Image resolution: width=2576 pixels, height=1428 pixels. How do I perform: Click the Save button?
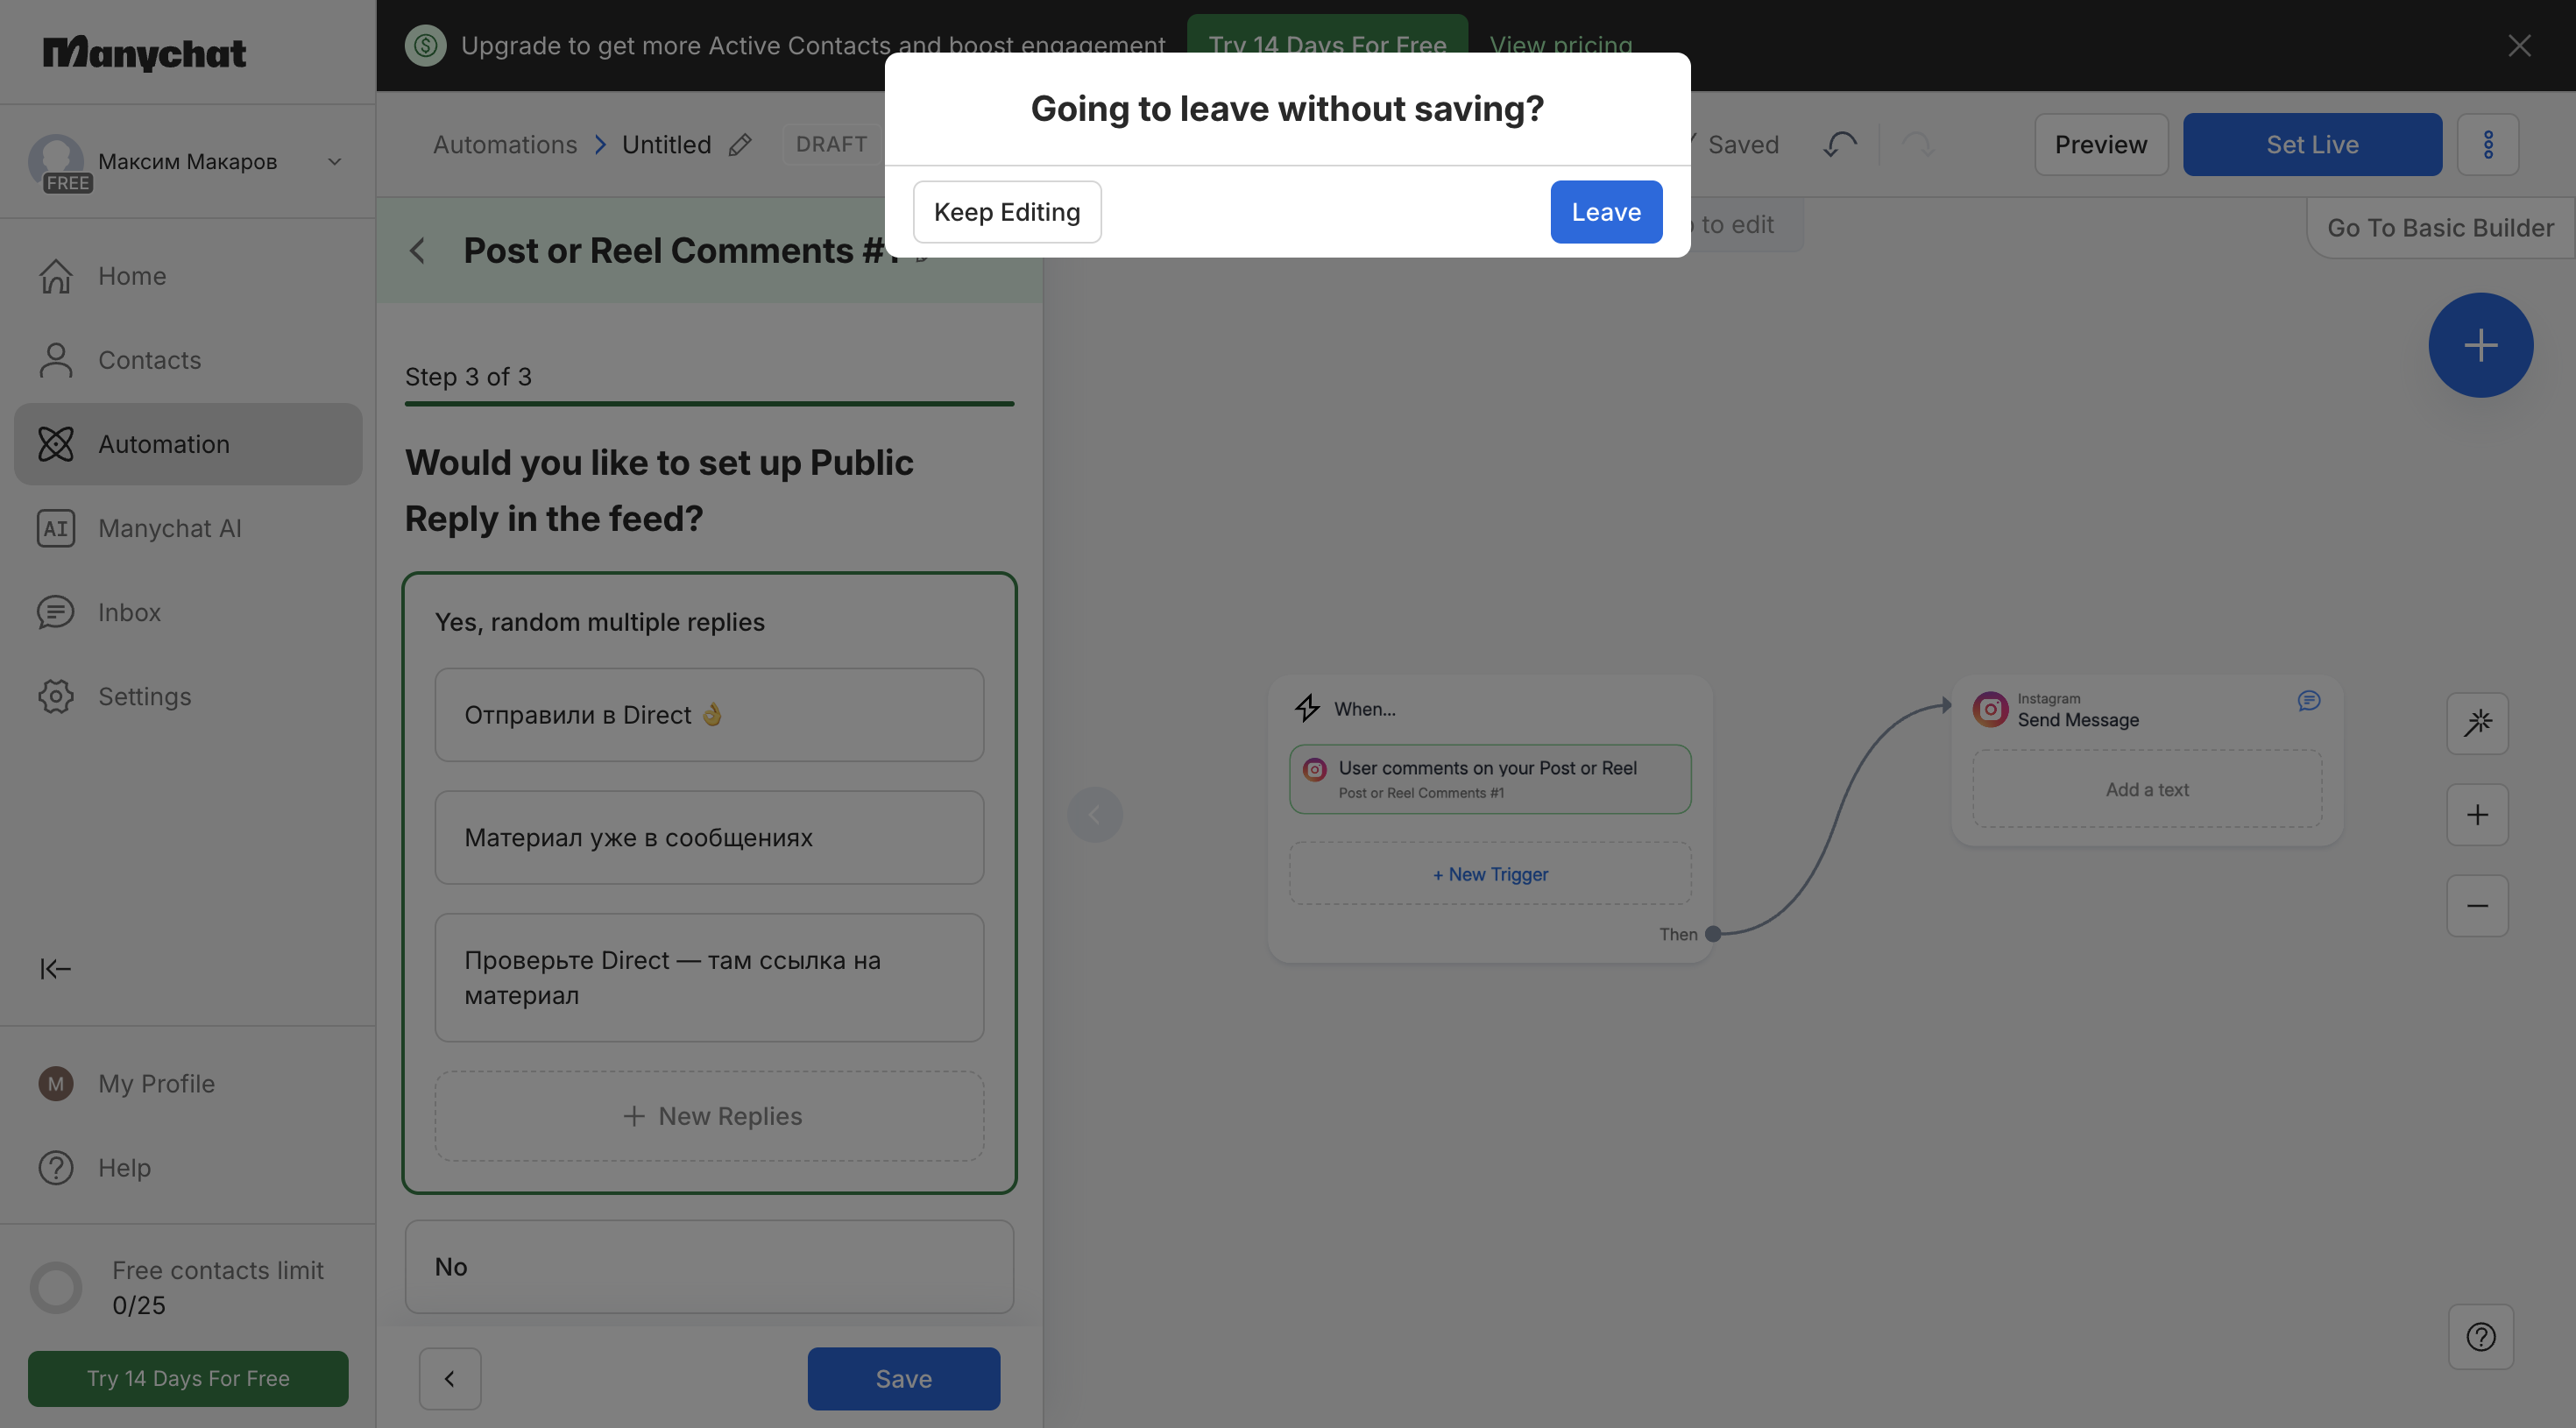click(904, 1379)
